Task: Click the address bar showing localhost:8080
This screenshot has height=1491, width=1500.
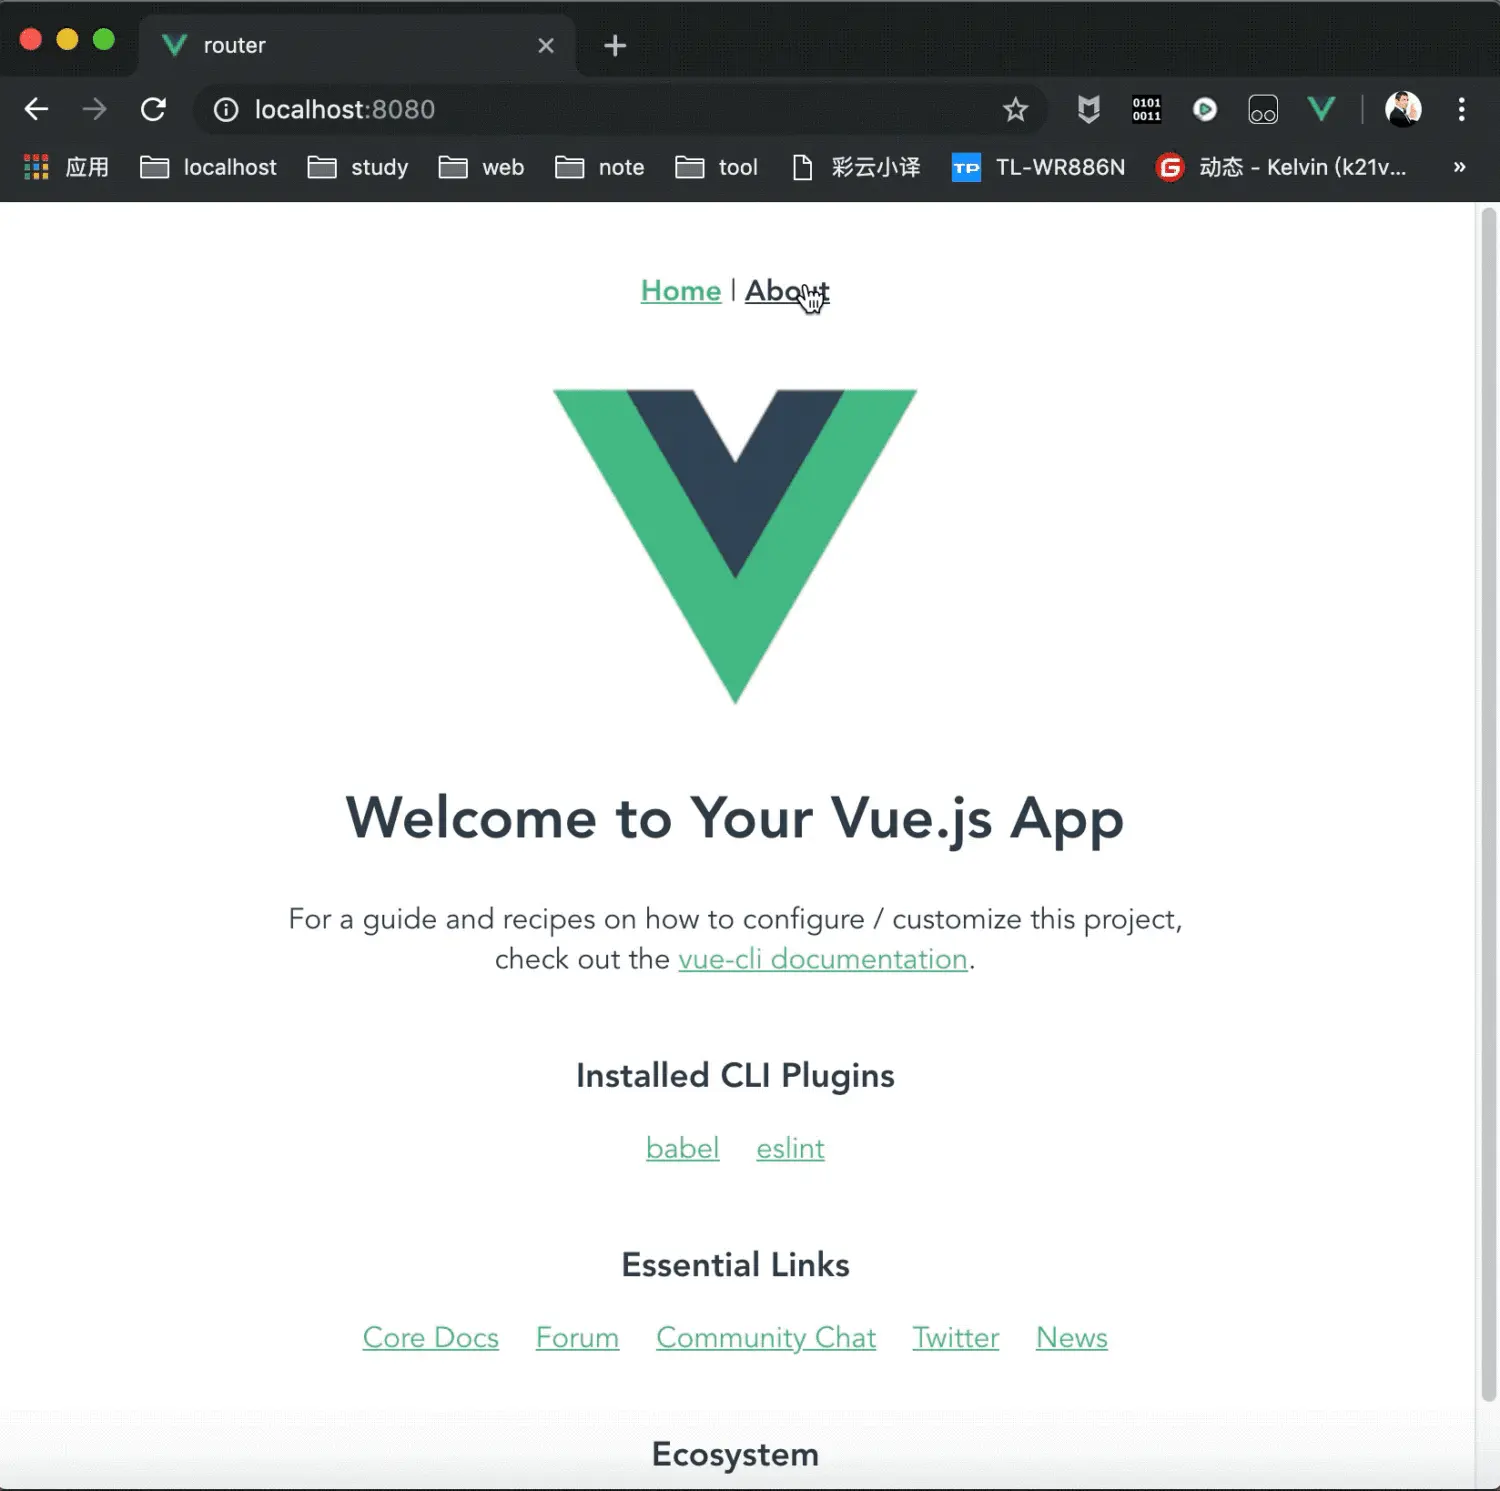Action: coord(620,109)
